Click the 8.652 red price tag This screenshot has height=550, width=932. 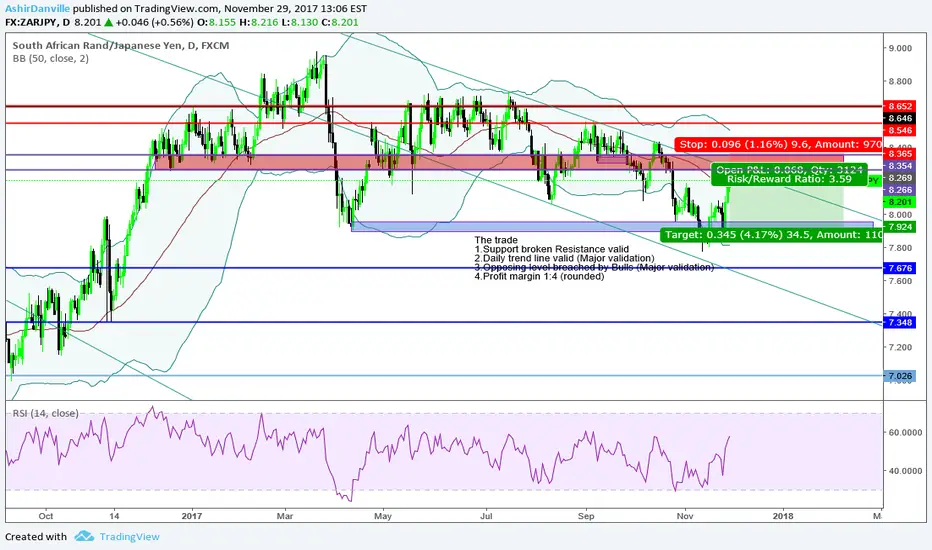tap(900, 106)
